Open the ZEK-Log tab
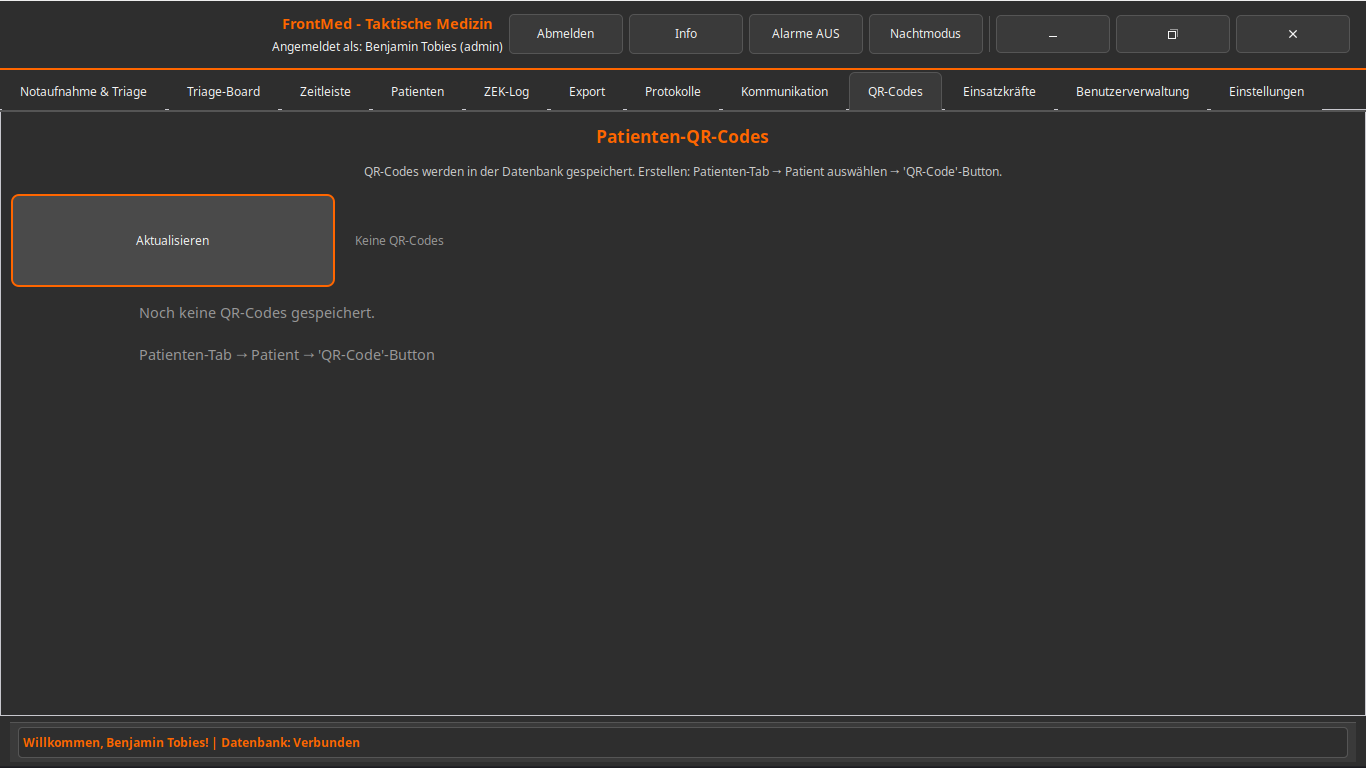This screenshot has height=768, width=1366. coord(506,92)
